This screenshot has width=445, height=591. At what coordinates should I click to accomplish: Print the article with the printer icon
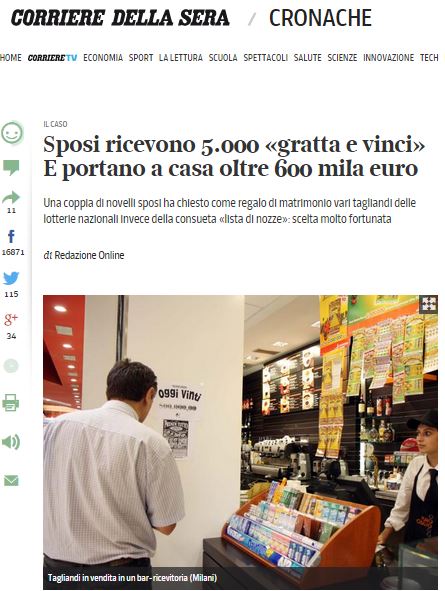11,403
